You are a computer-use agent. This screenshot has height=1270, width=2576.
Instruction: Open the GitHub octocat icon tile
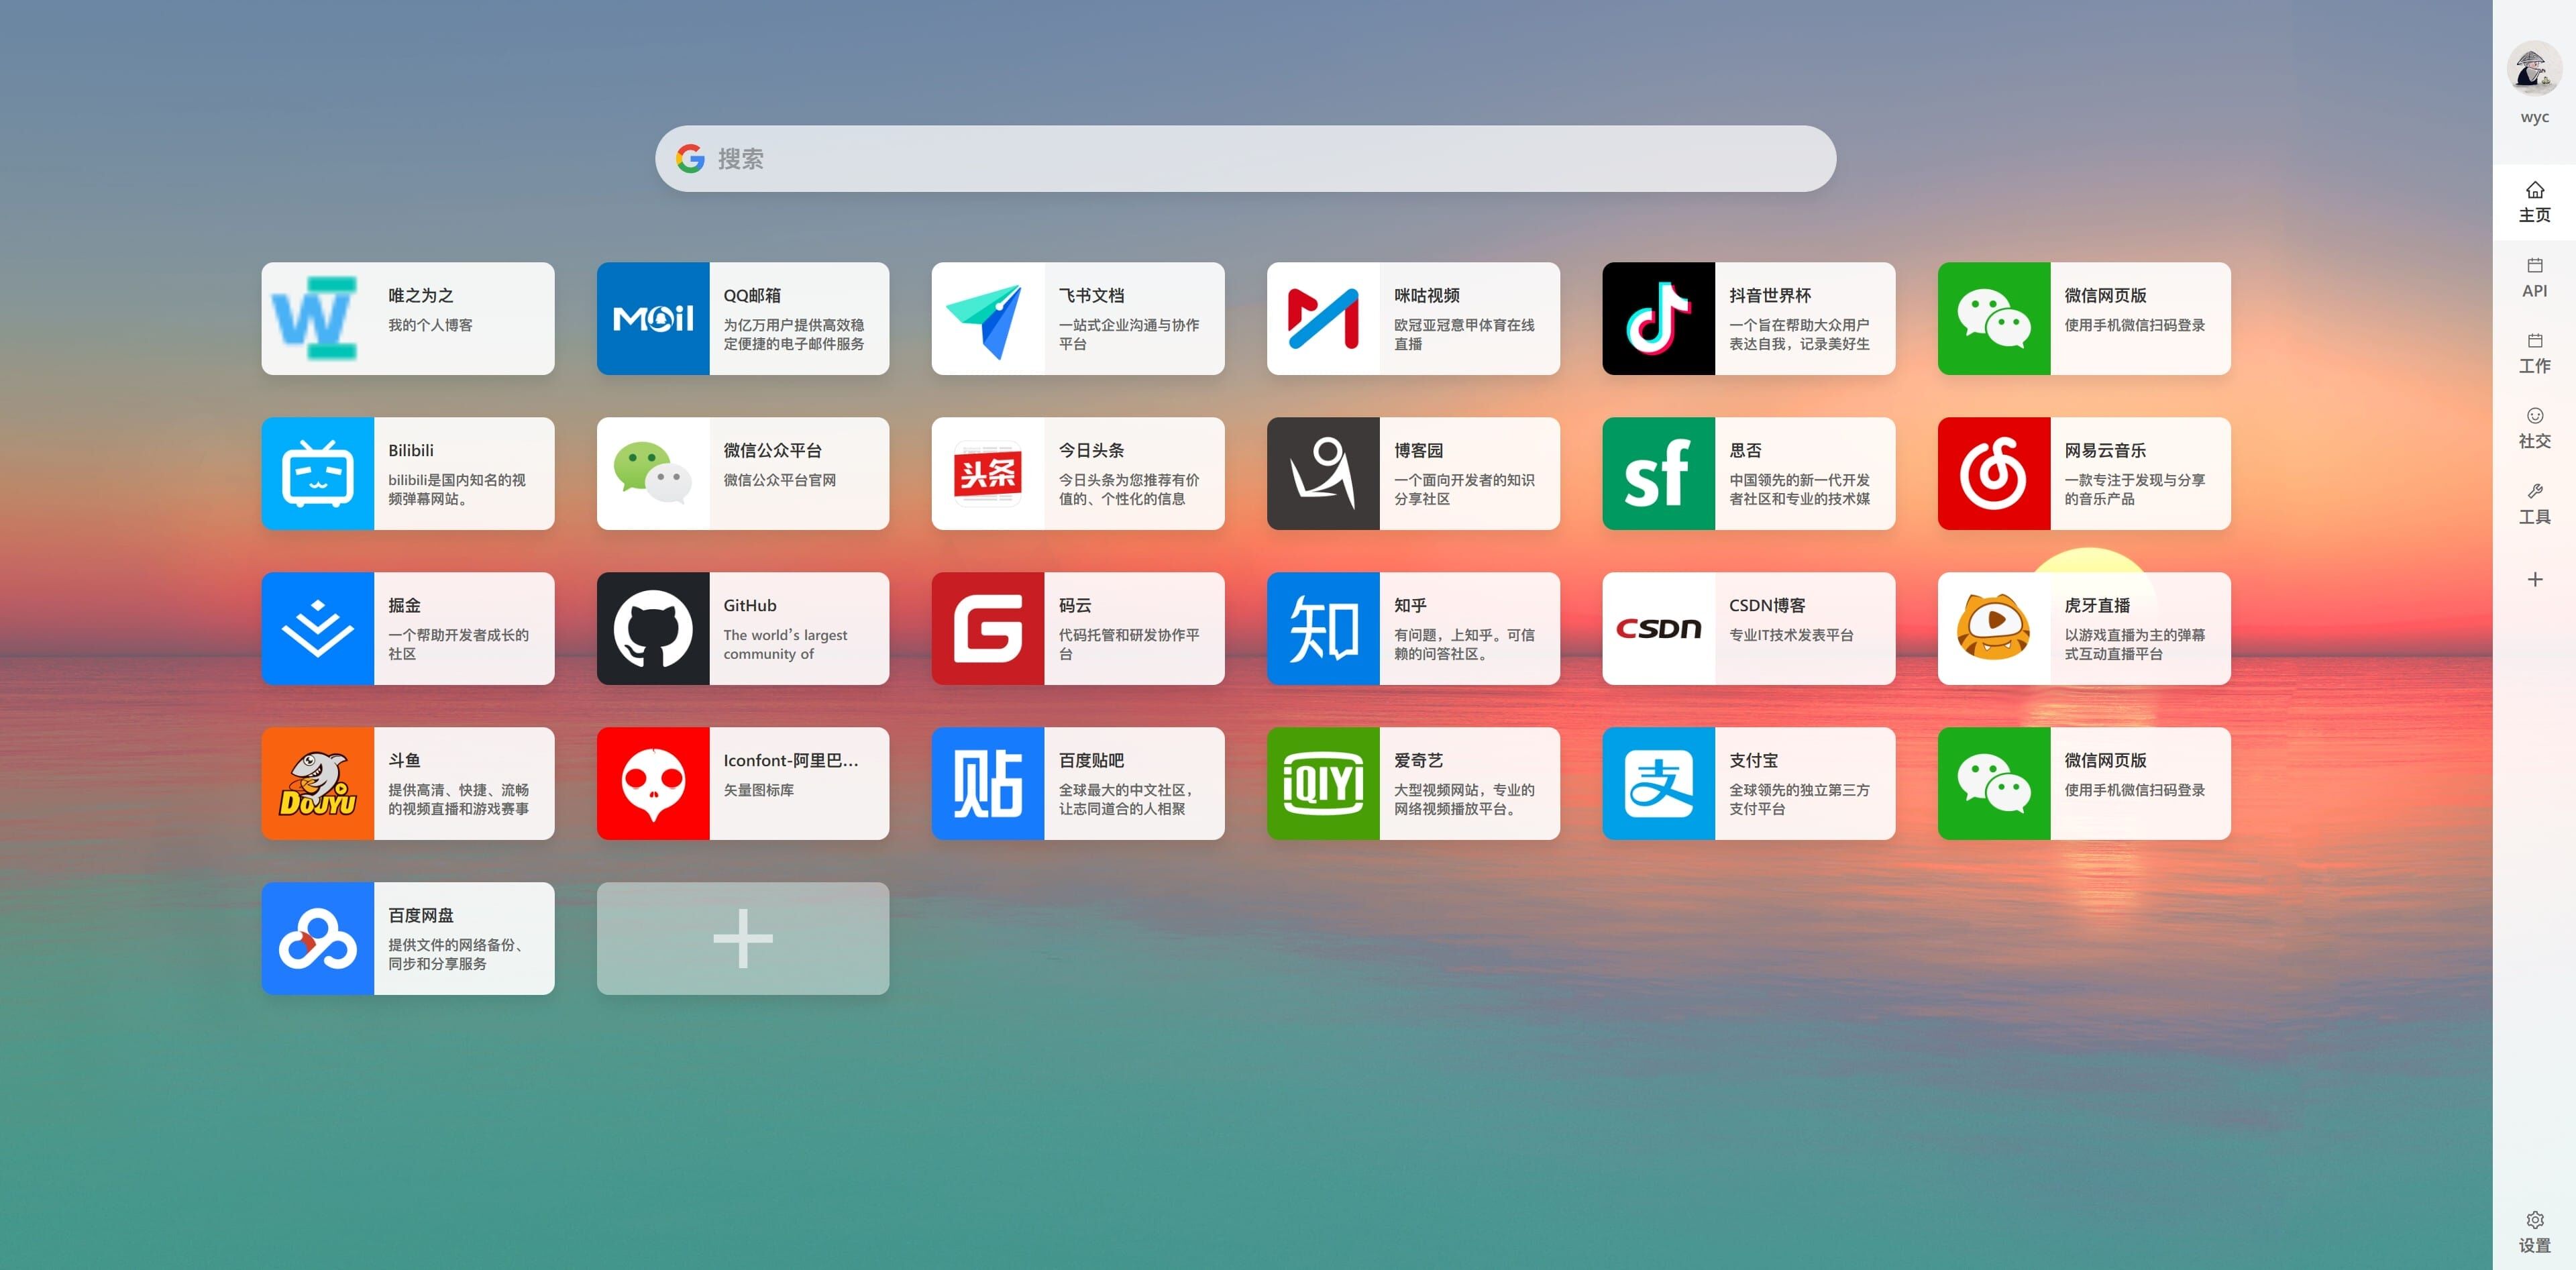click(652, 628)
